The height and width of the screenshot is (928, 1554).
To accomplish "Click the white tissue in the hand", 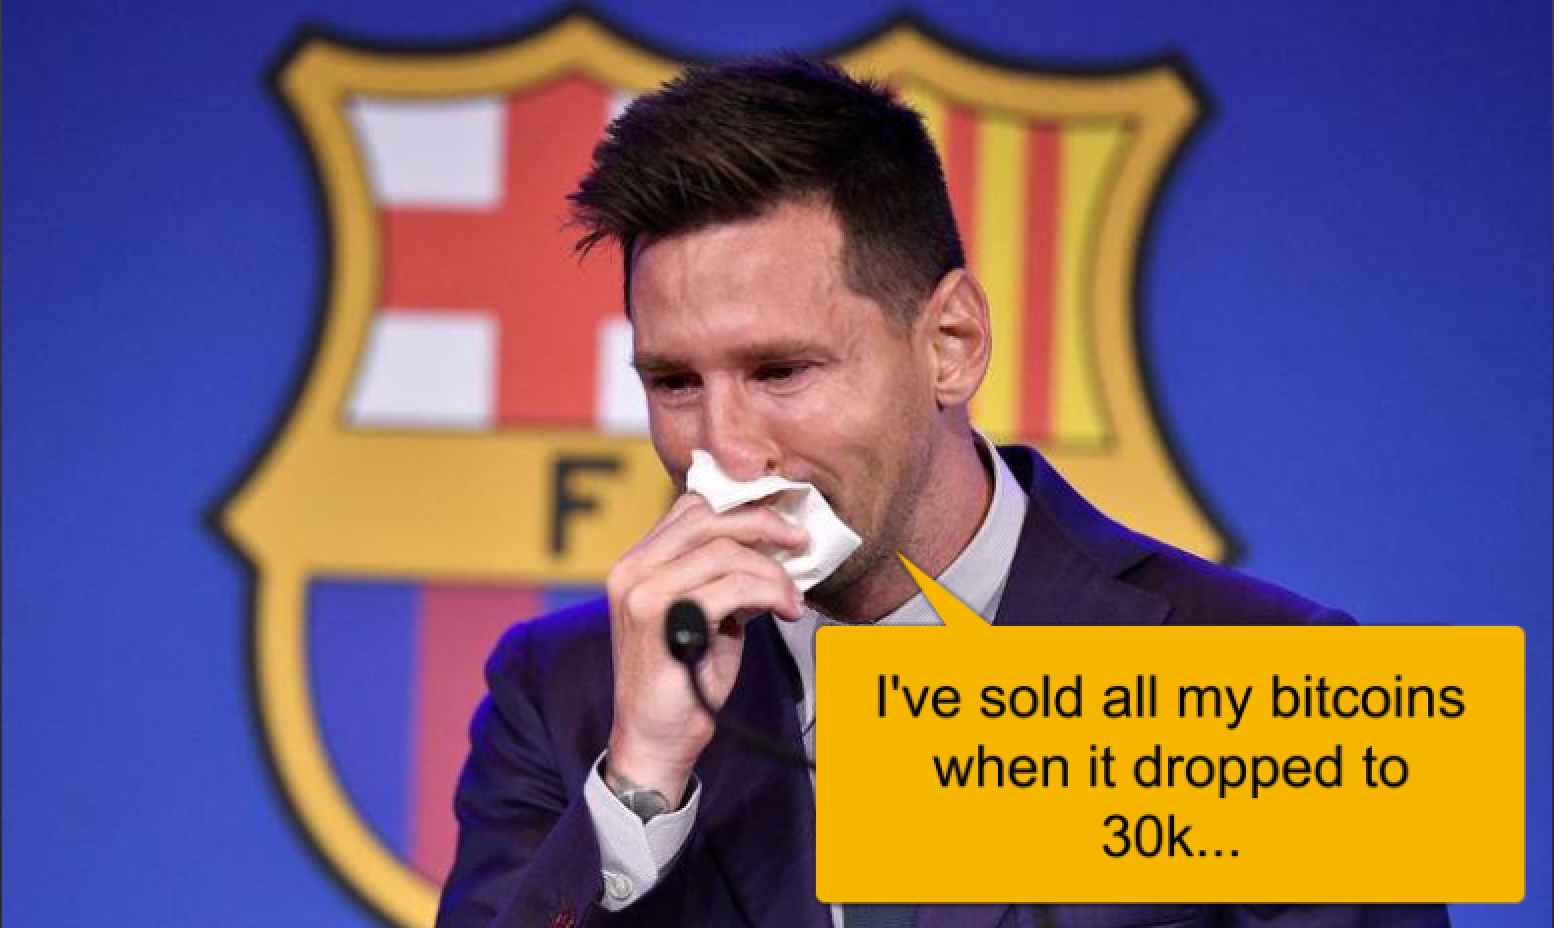I will (x=777, y=515).
